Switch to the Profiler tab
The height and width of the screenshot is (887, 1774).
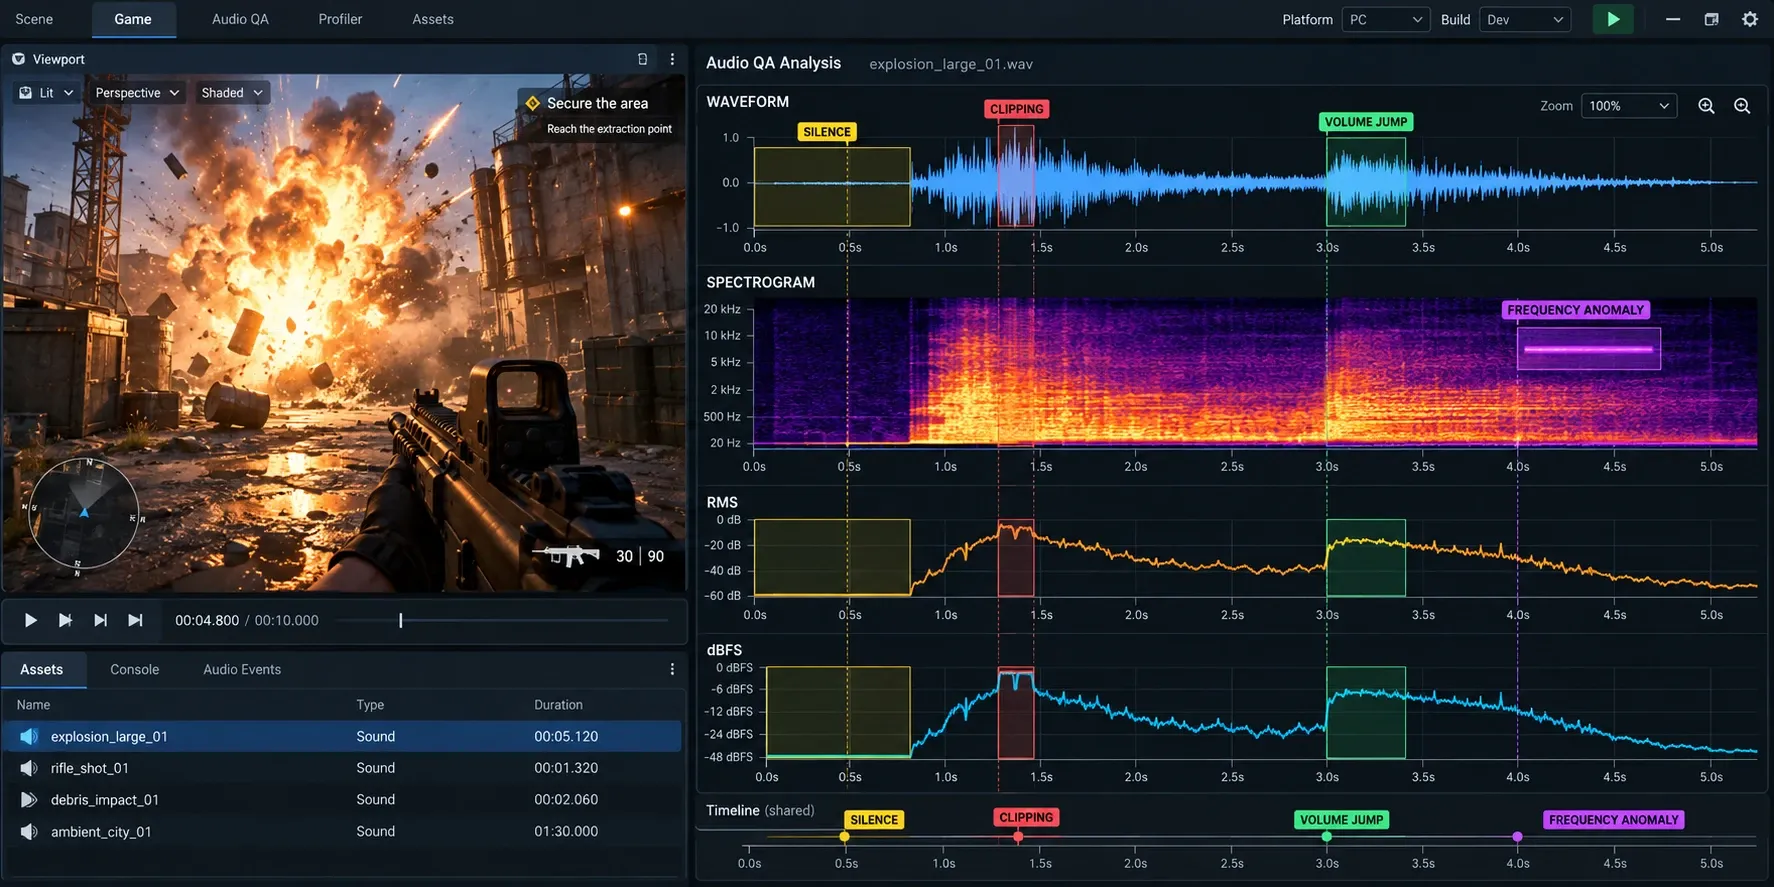click(x=340, y=19)
